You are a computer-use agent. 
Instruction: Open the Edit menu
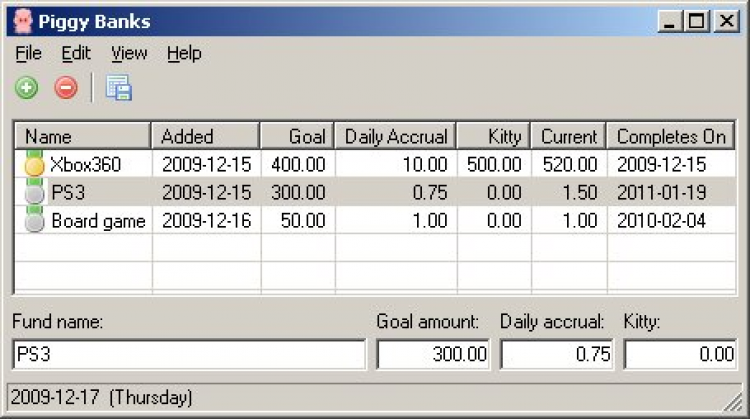point(75,53)
